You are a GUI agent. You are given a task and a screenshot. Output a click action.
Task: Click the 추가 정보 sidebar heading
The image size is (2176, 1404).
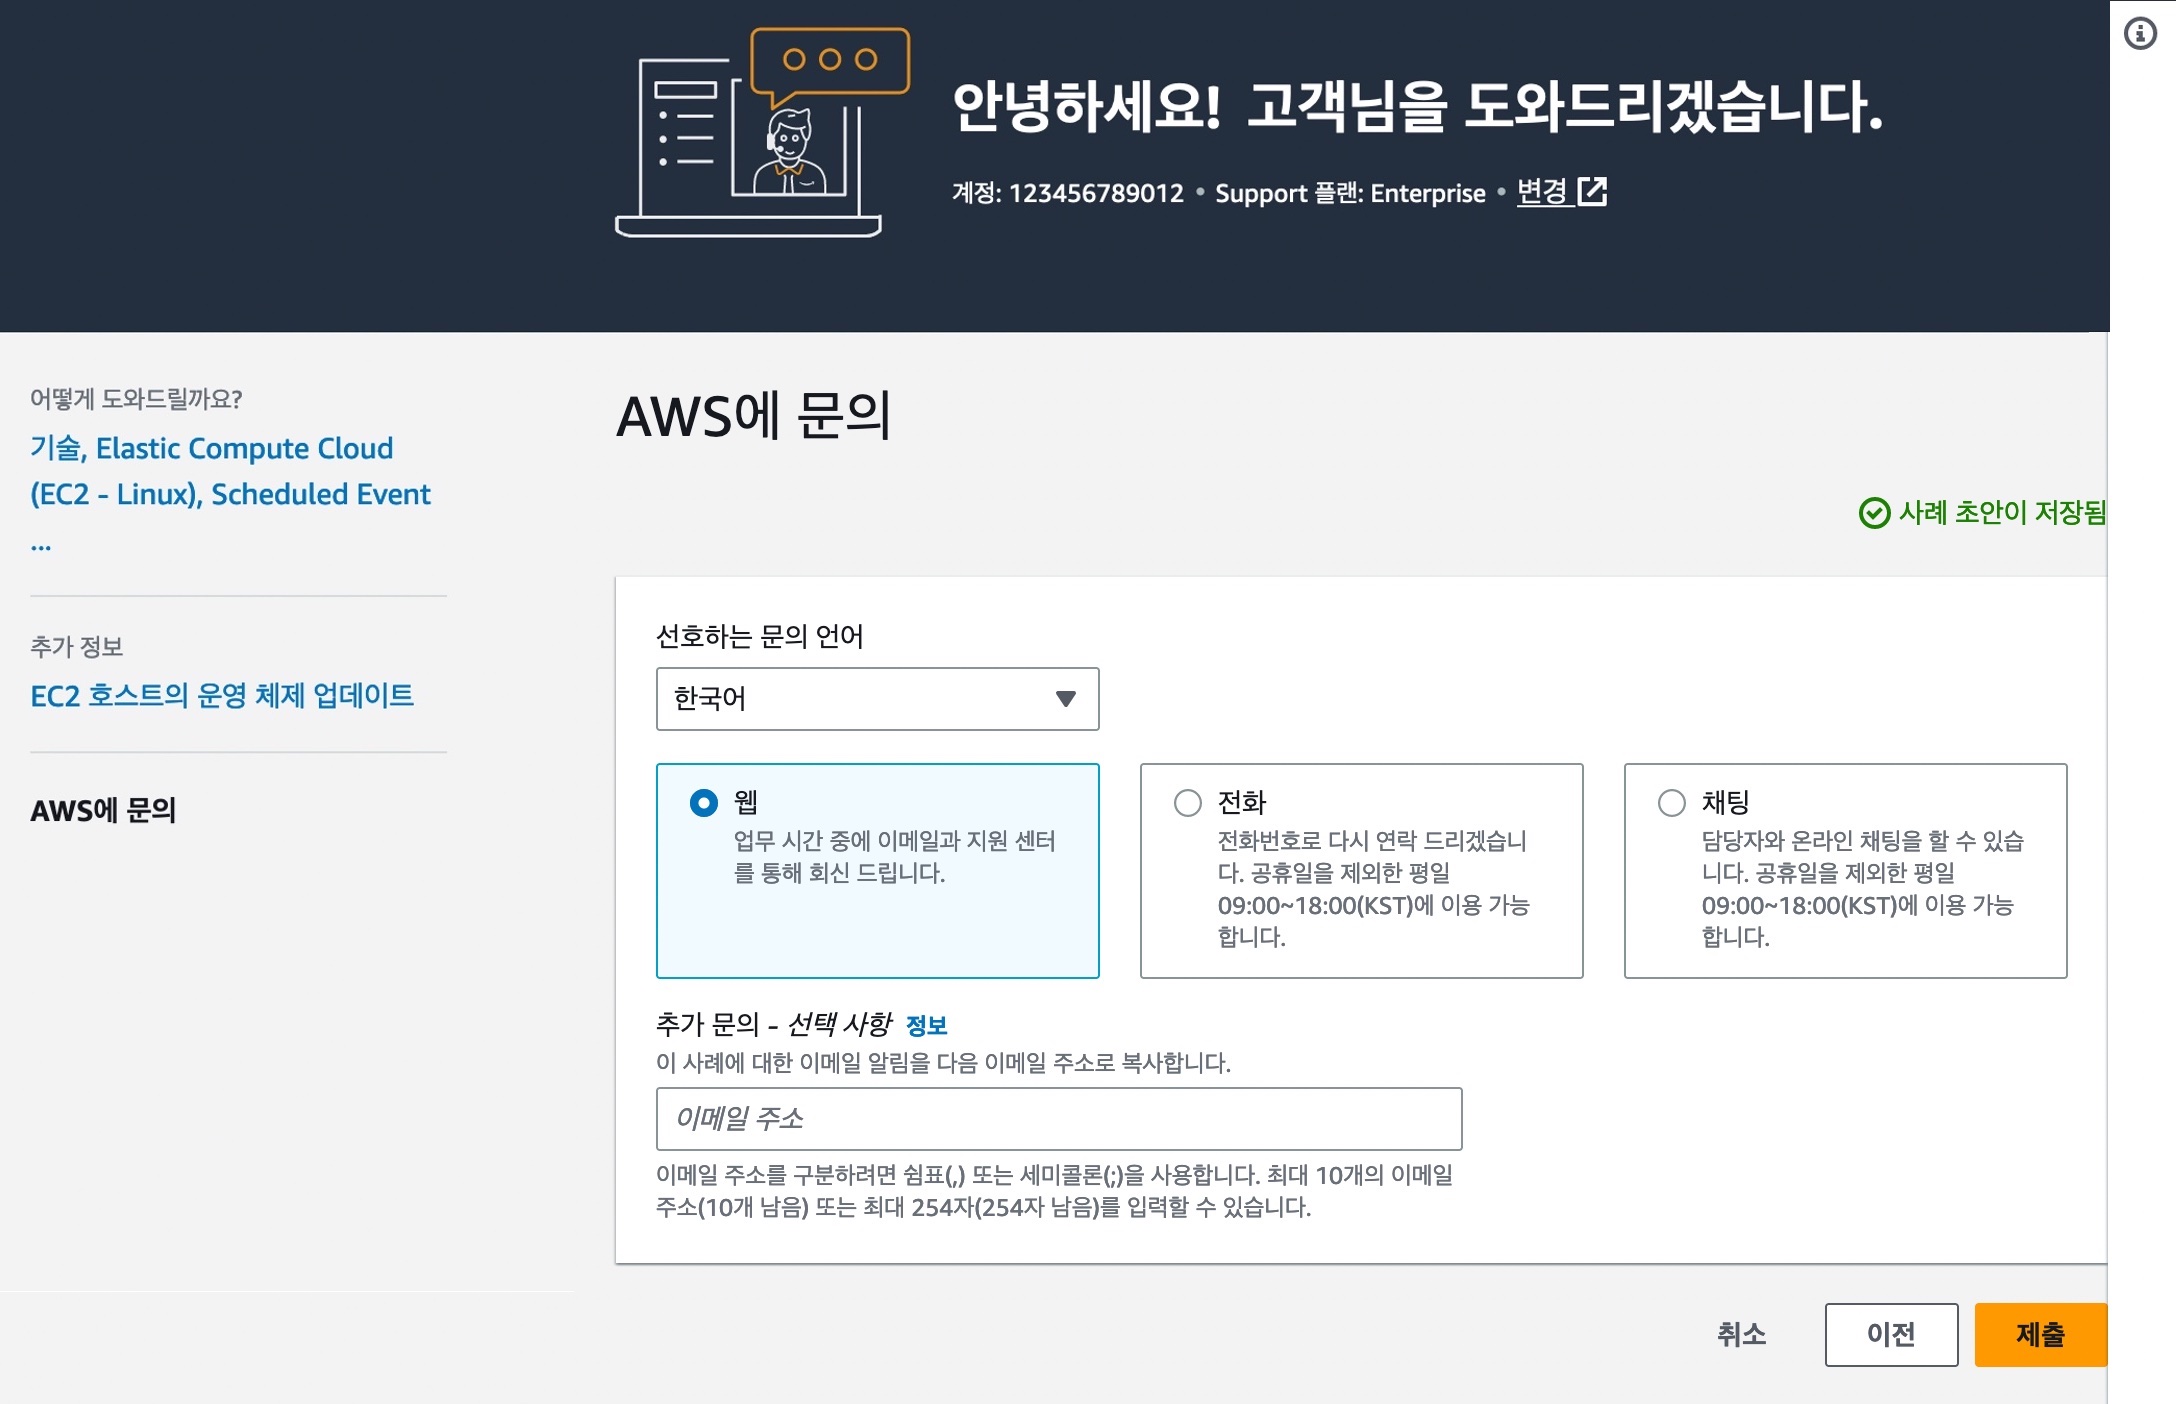(x=77, y=647)
